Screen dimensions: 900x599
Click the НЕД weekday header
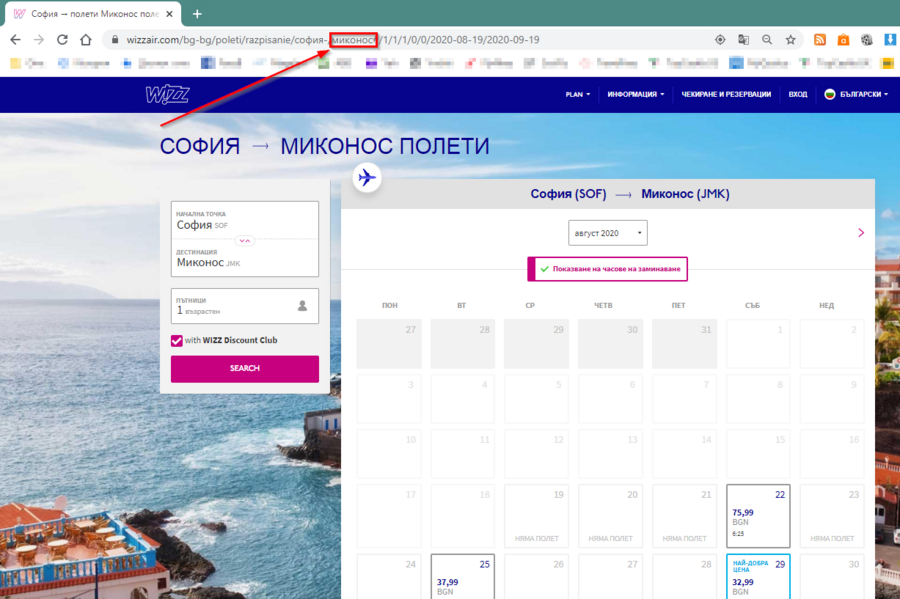(x=827, y=306)
